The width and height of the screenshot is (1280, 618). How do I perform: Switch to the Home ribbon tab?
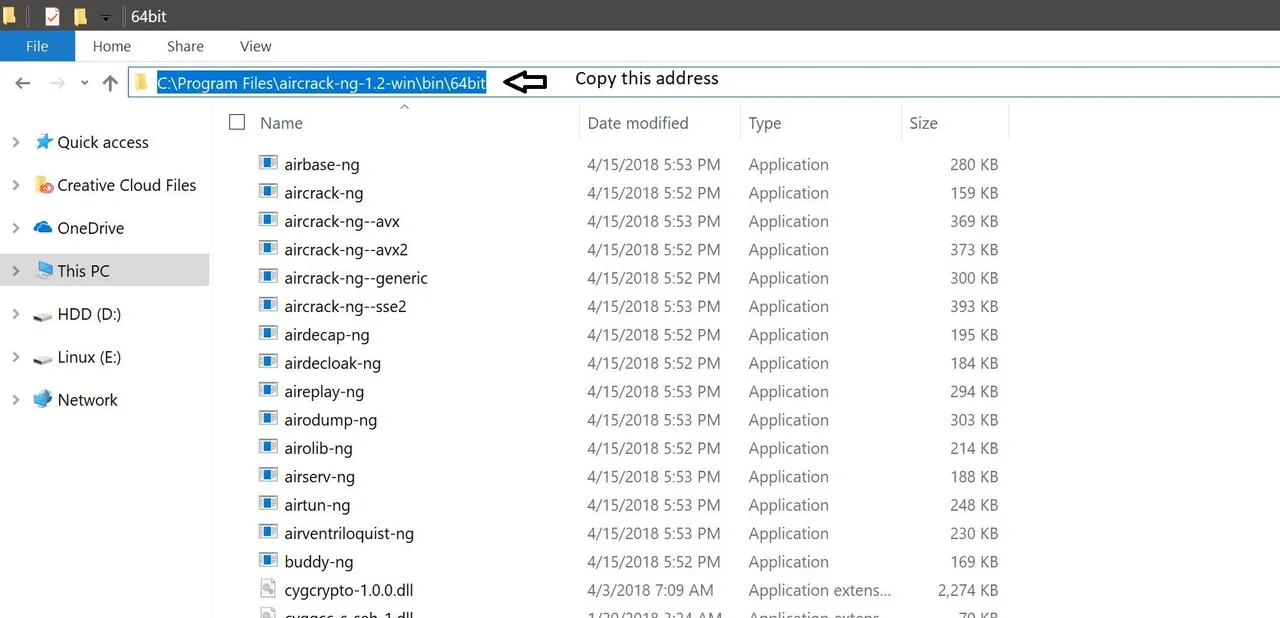112,46
